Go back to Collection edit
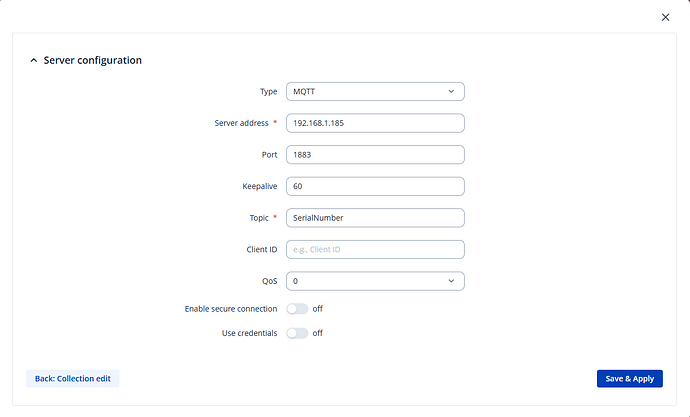 click(73, 379)
